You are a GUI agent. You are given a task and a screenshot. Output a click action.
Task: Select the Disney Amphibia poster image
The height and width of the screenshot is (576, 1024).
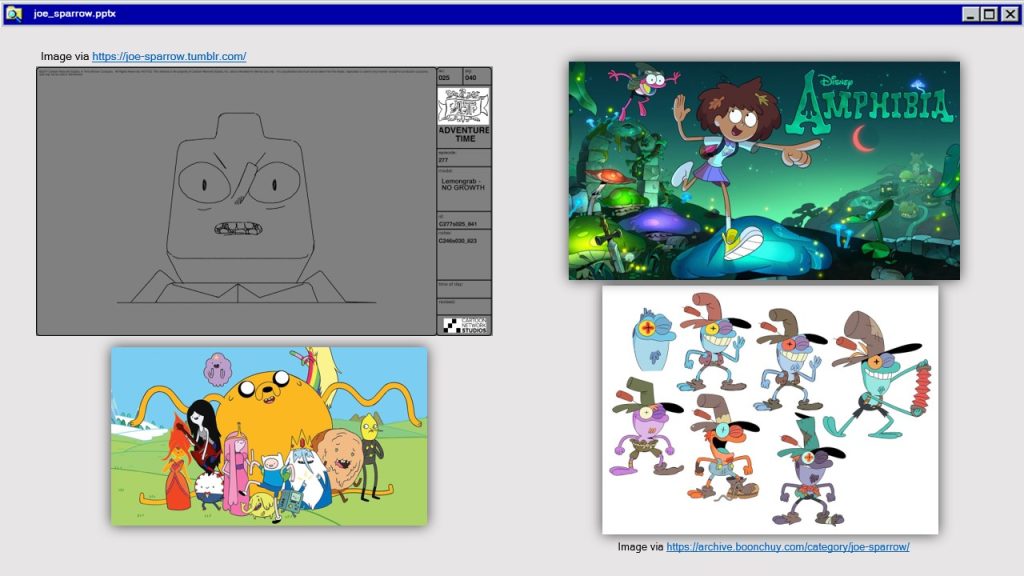click(764, 171)
